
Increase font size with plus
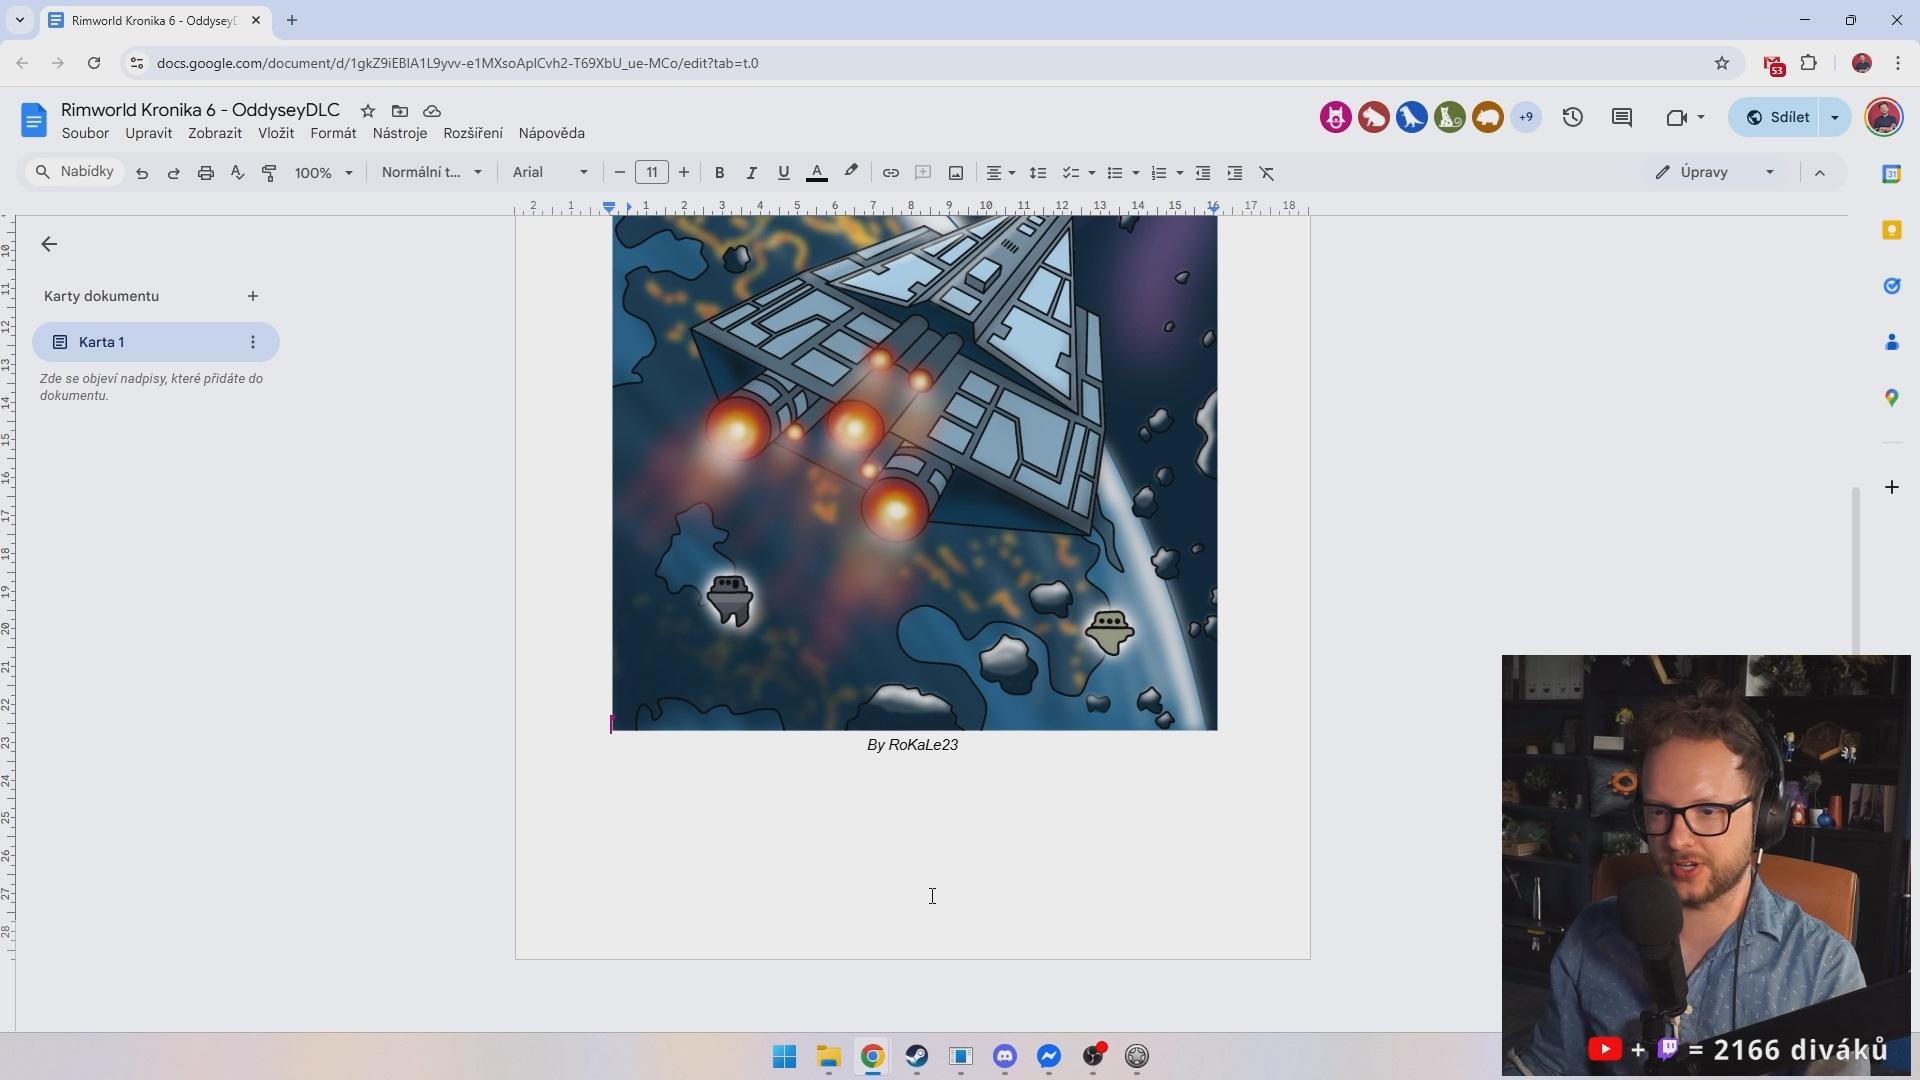coord(684,173)
